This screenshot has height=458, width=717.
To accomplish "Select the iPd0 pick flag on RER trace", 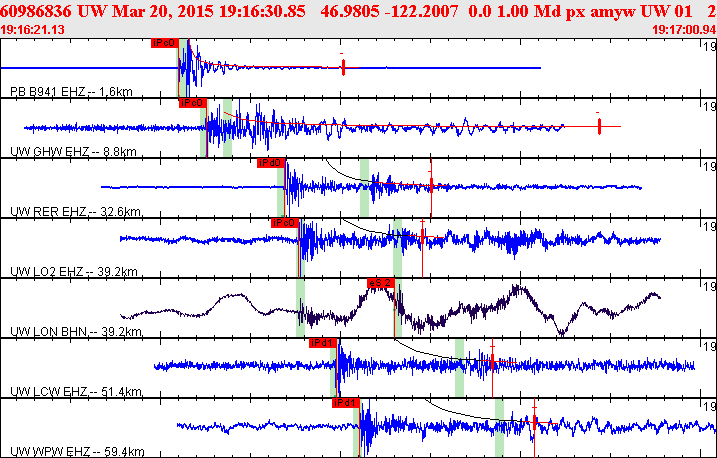I will click(x=271, y=163).
